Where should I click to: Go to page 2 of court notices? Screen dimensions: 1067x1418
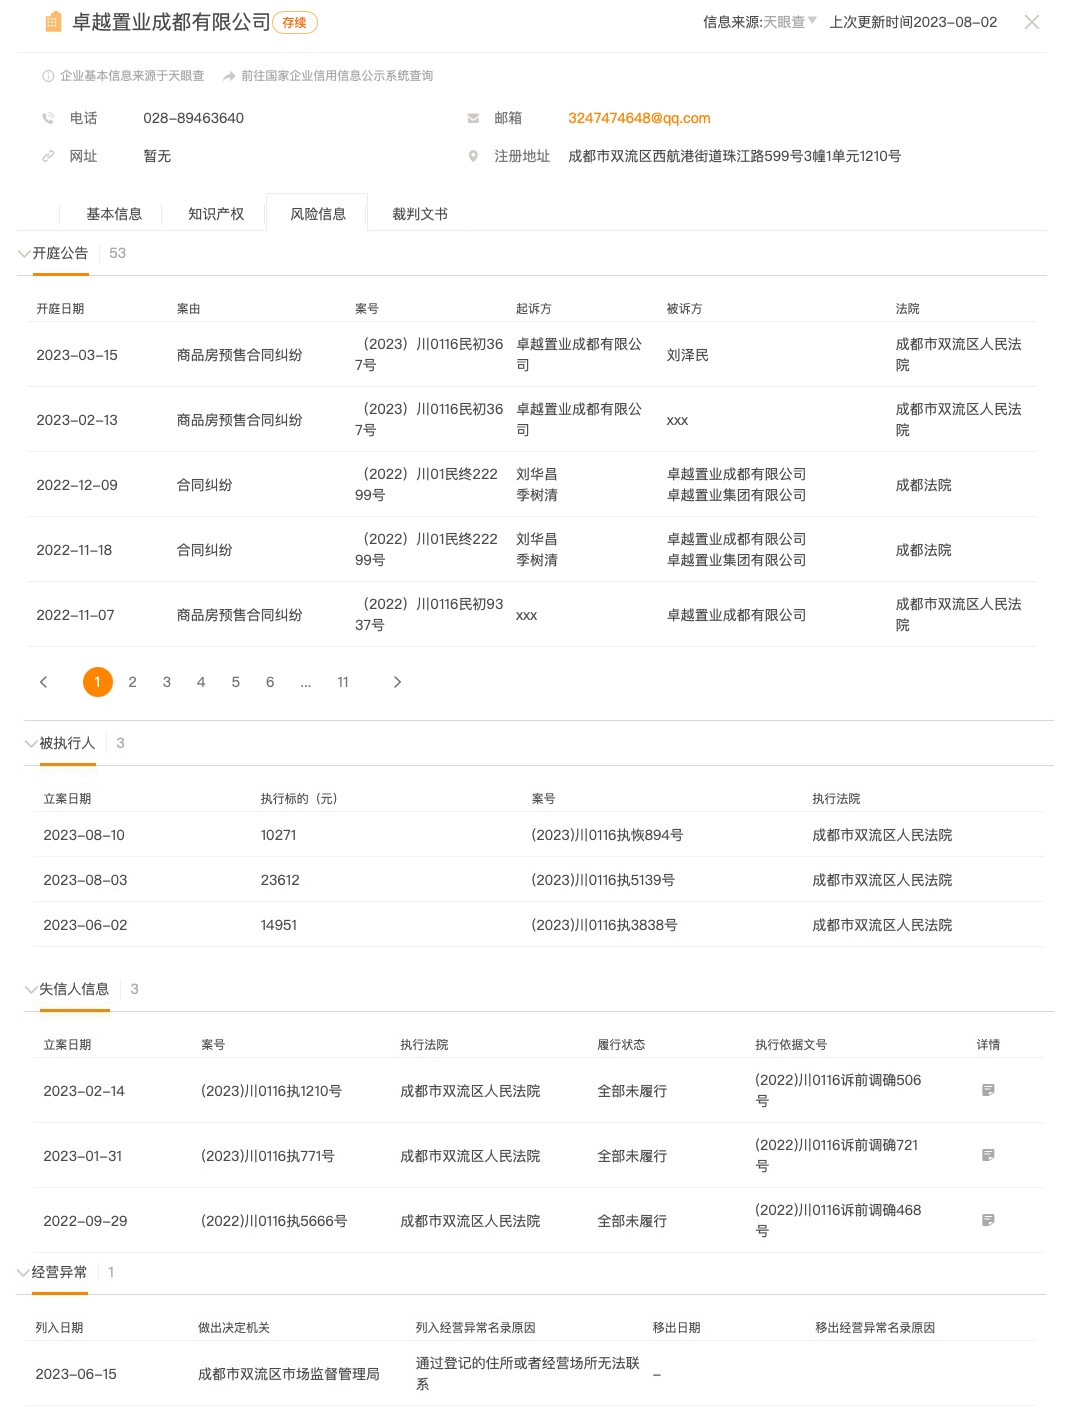tap(132, 682)
